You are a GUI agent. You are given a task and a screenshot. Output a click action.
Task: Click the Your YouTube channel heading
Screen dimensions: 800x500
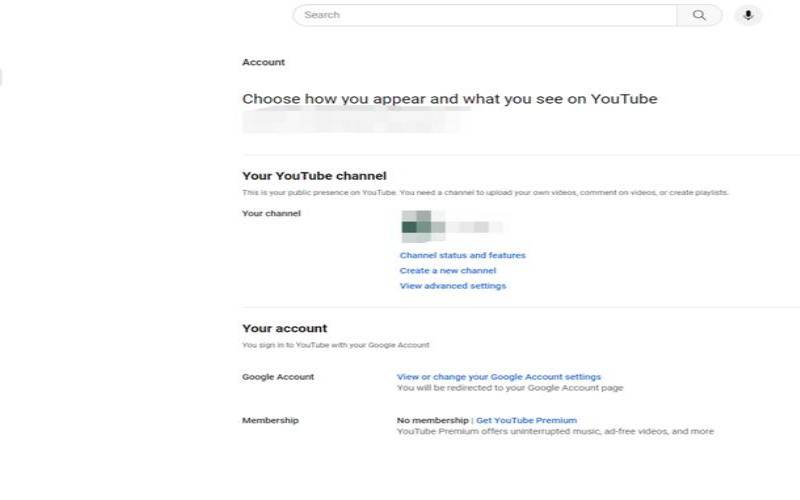[314, 176]
